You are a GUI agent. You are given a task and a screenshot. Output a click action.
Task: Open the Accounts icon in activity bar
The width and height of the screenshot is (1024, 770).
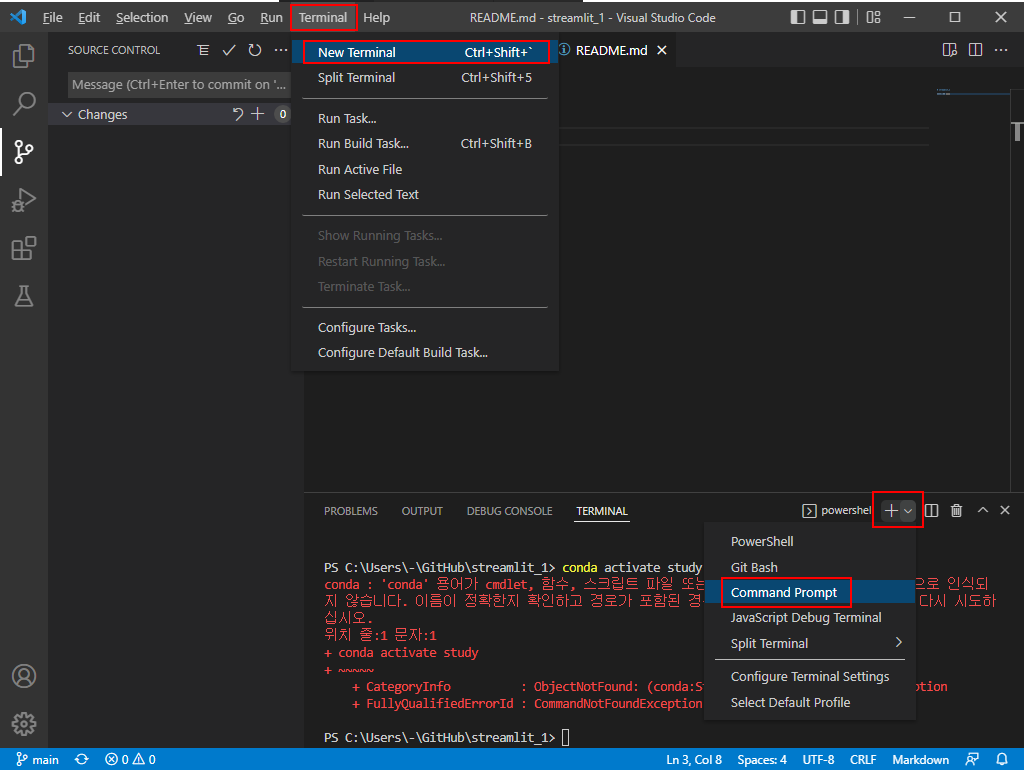(x=24, y=676)
